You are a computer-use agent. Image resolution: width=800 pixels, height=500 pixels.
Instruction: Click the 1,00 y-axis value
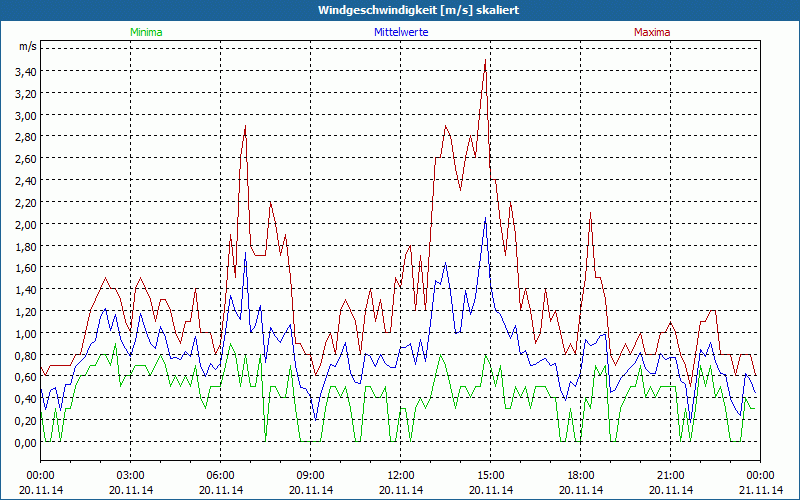point(26,334)
